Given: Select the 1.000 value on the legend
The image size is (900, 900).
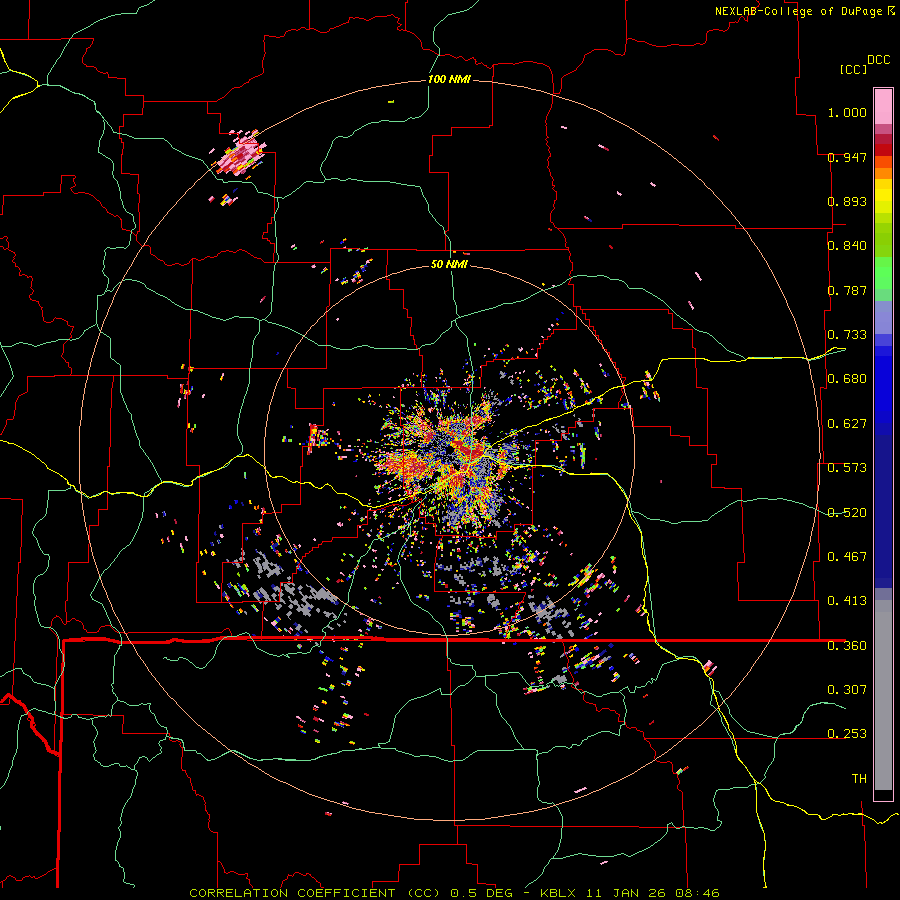Looking at the screenshot, I should click(x=847, y=112).
